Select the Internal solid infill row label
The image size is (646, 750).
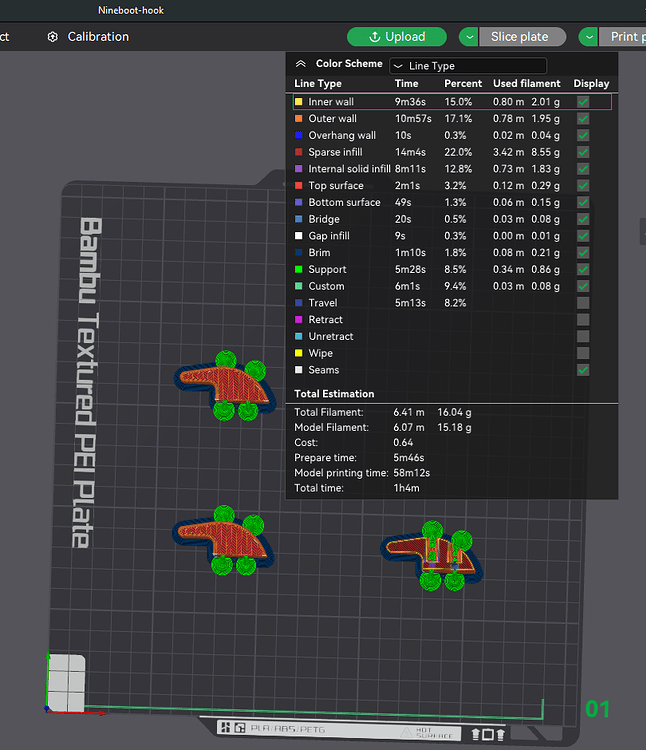349,169
